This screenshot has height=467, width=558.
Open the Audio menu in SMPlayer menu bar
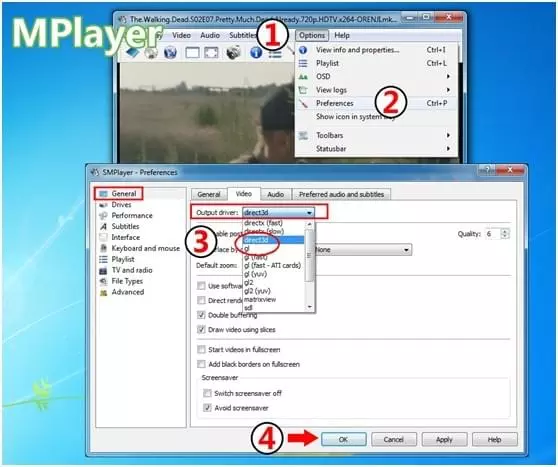[x=210, y=35]
